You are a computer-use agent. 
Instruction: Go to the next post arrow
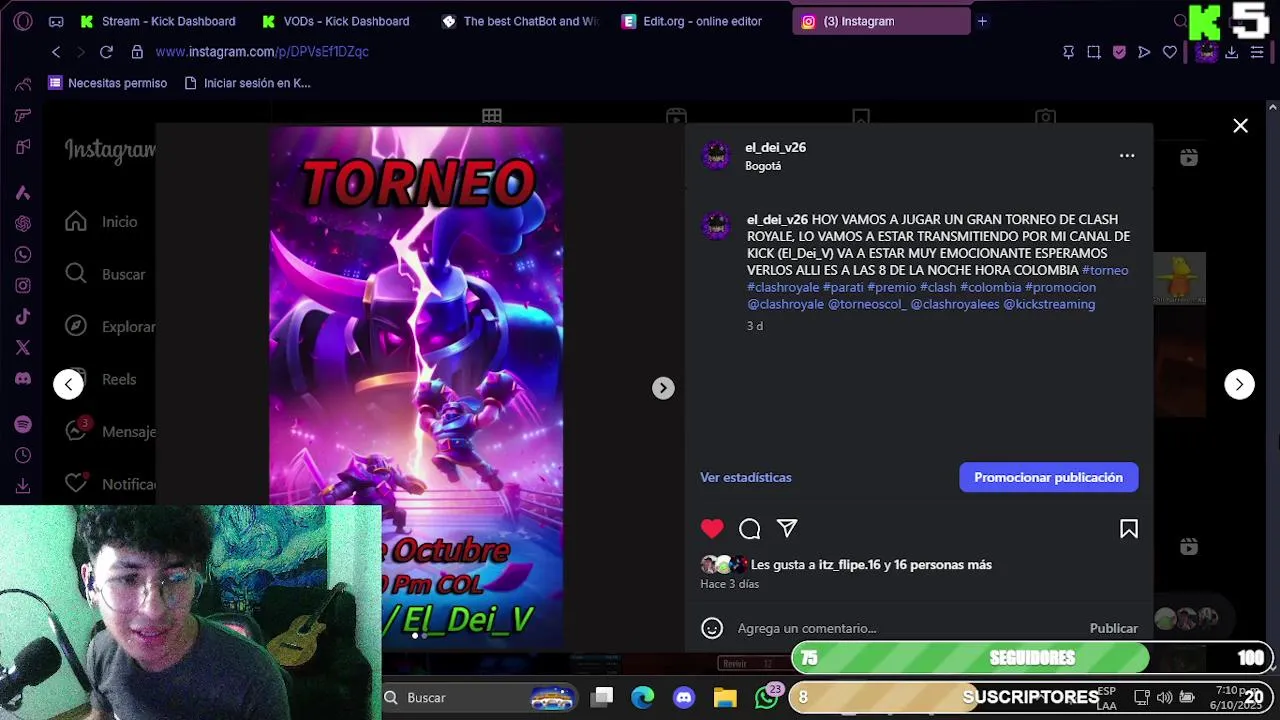pyautogui.click(x=1239, y=384)
